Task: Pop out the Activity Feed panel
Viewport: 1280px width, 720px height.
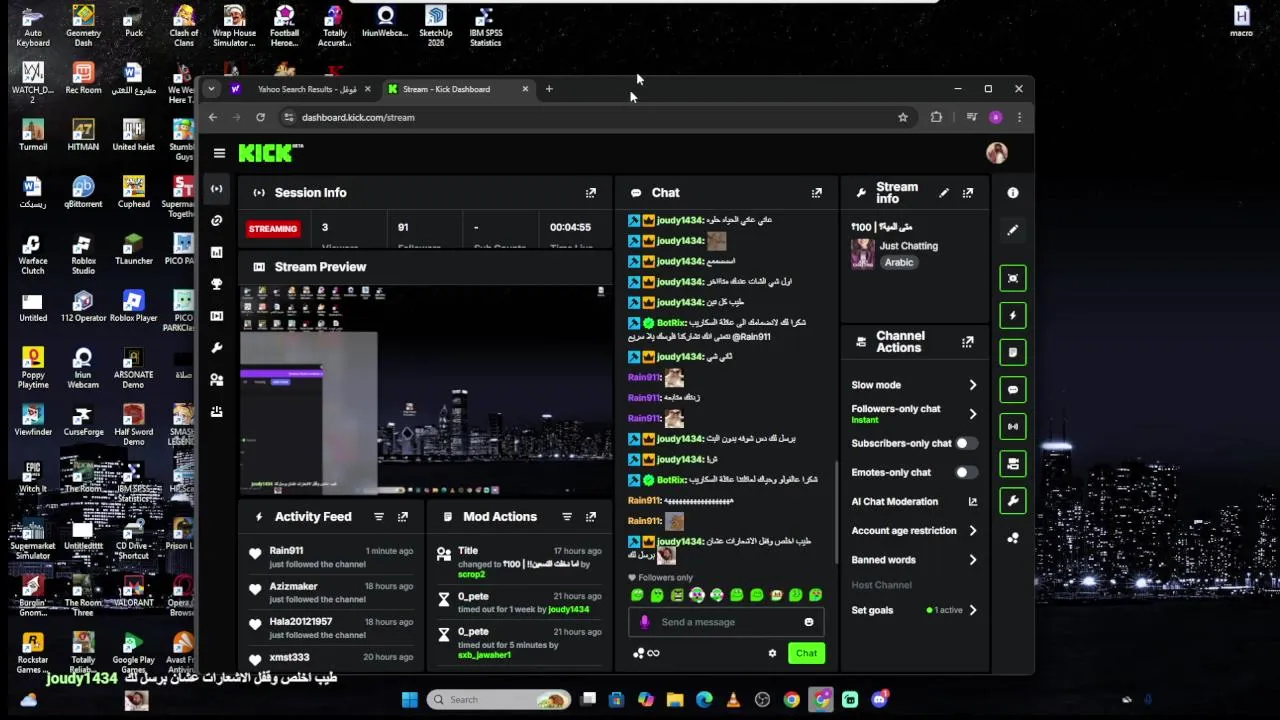Action: (403, 517)
